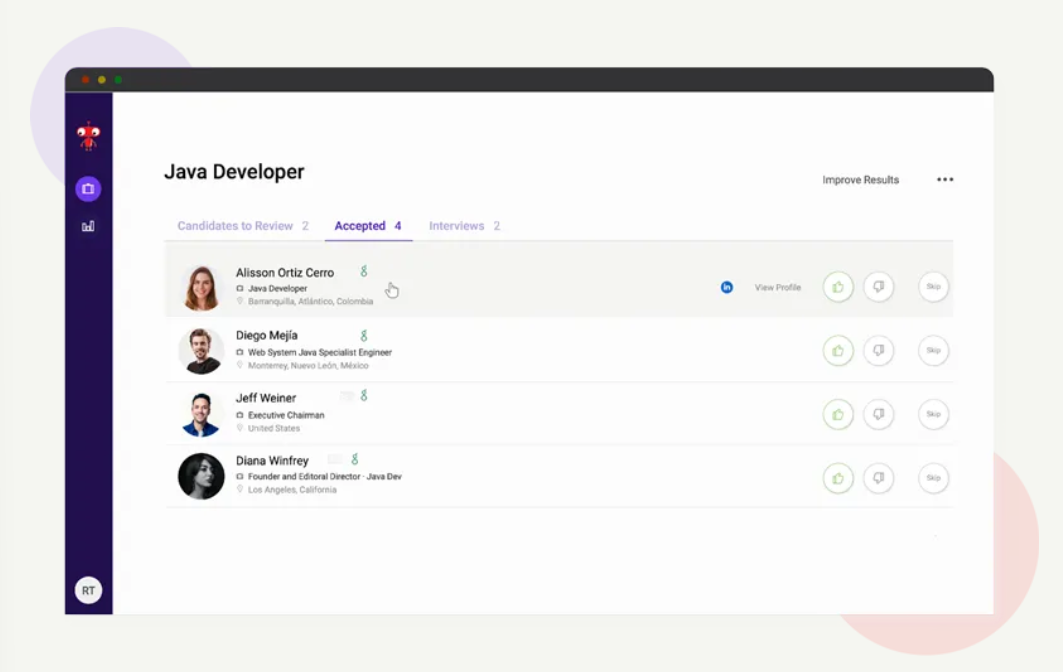
Task: Thumbs up Alisson Ortiz Cerro
Action: (x=838, y=287)
